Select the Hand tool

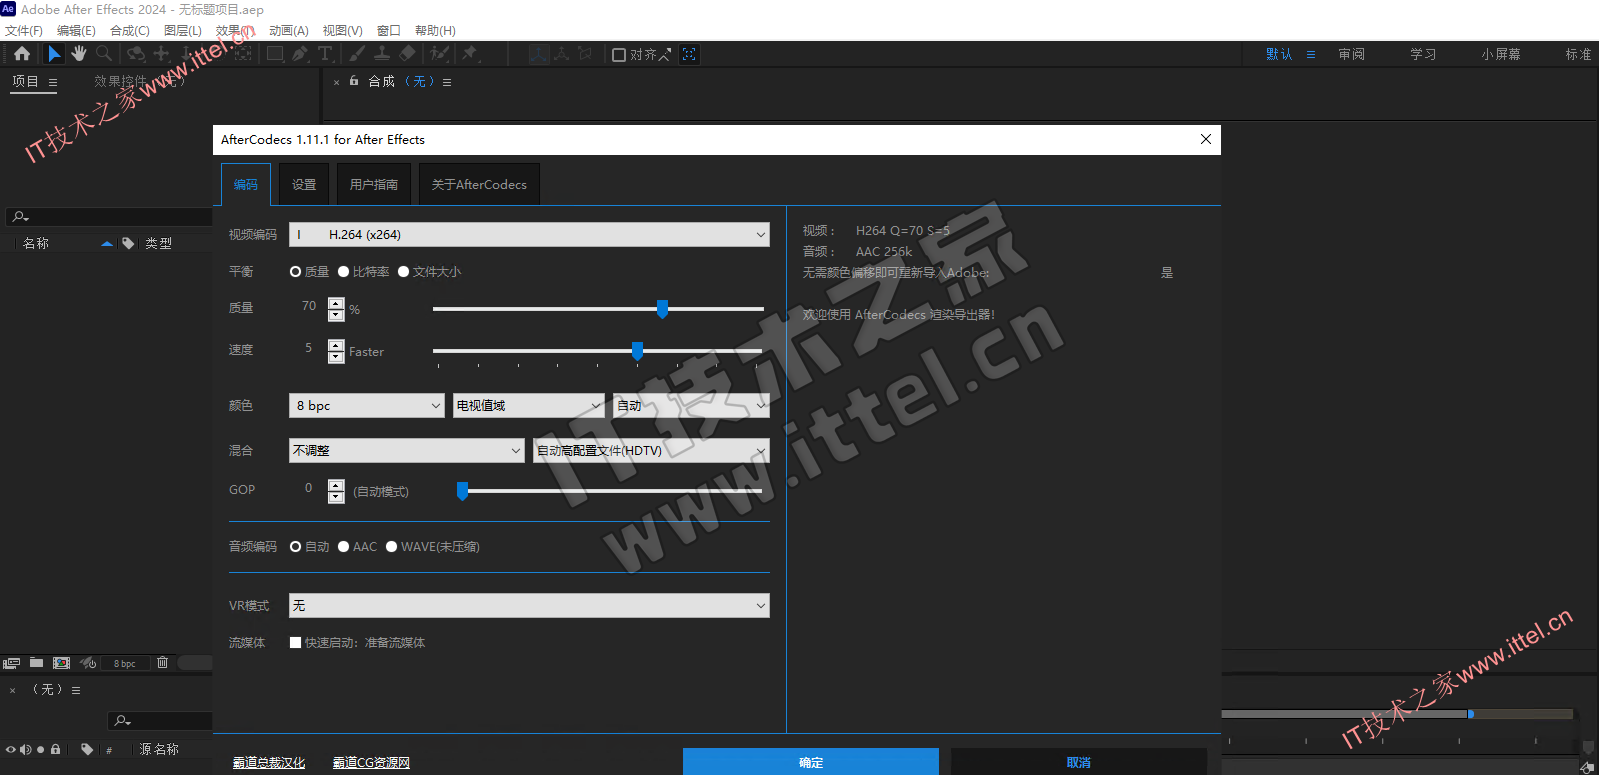79,54
